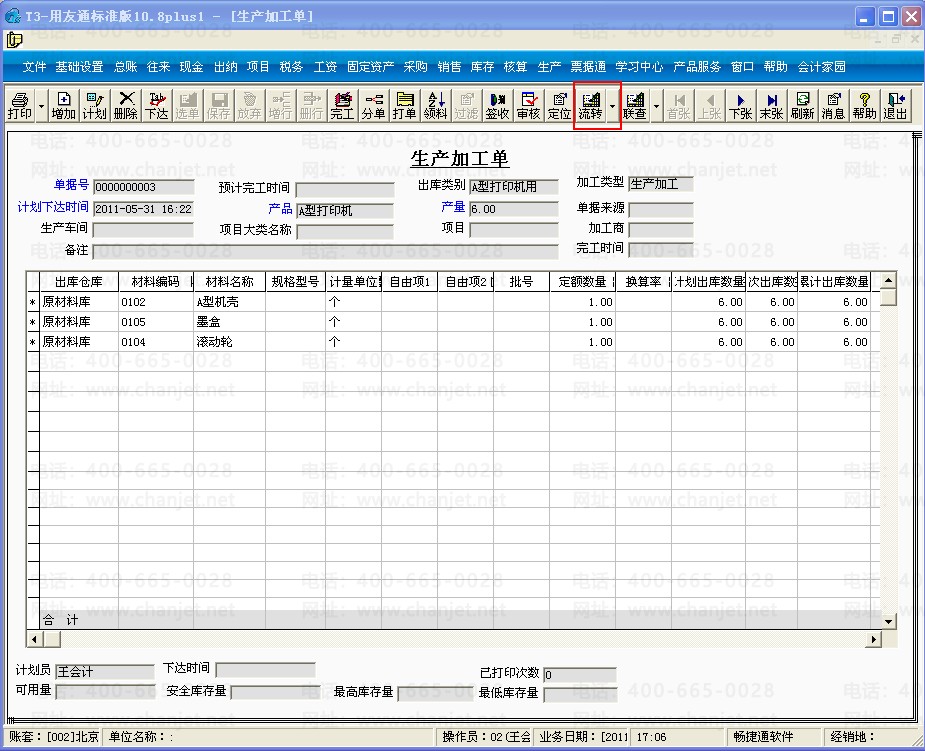Viewport: 925px width, 751px height.
Task: Click the 增加 add icon
Action: pos(64,106)
